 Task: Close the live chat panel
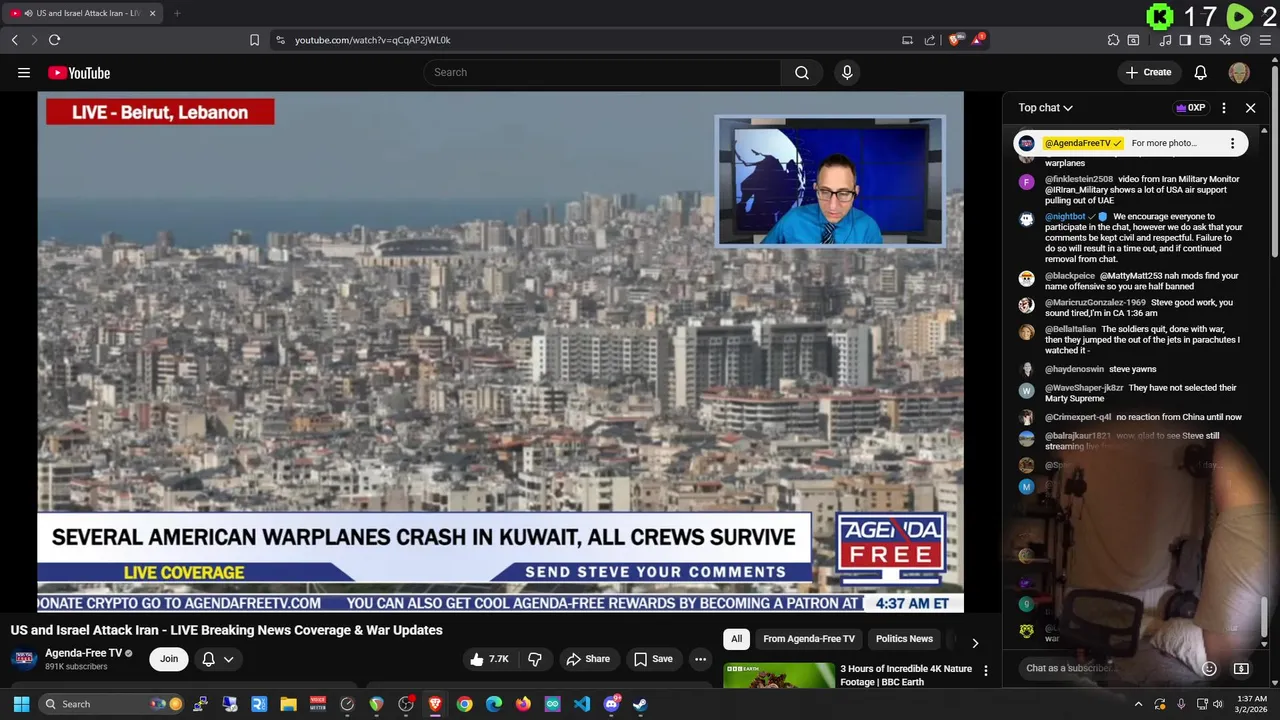(1250, 108)
